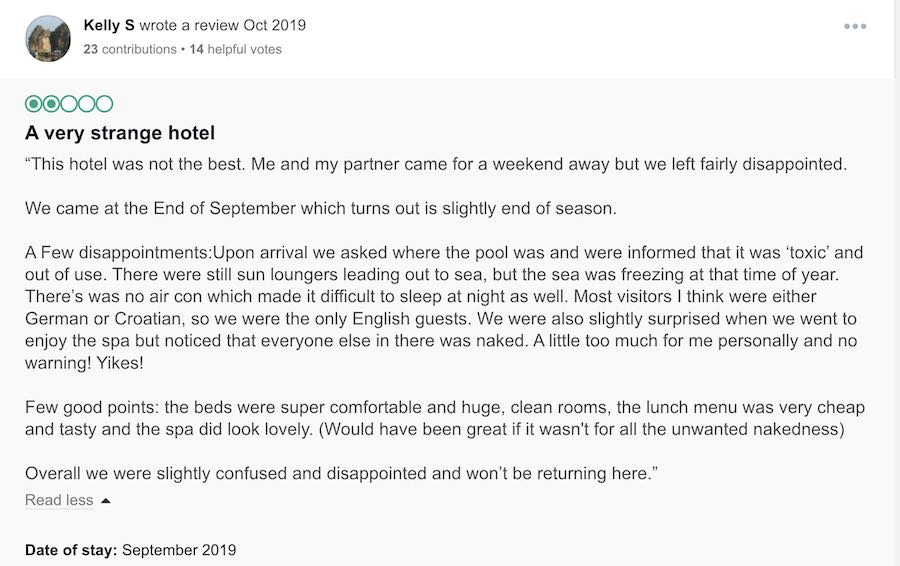Collapse review using the up arrow
This screenshot has width=900, height=566.
point(106,501)
